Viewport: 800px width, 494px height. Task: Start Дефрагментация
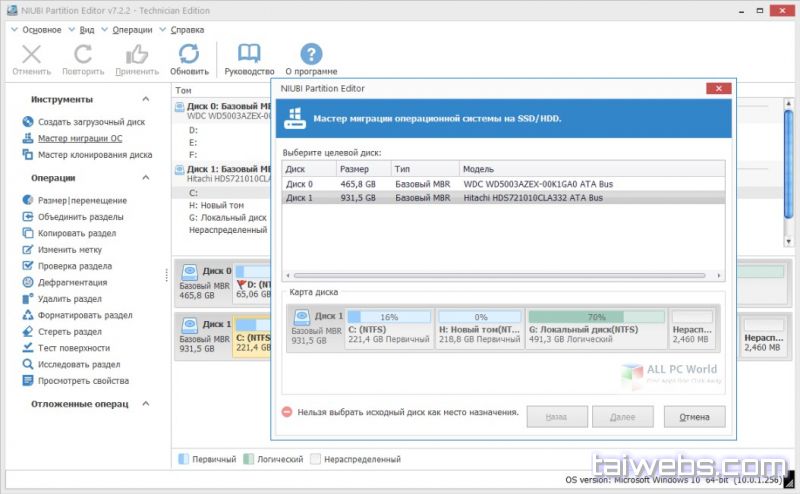click(x=72, y=282)
